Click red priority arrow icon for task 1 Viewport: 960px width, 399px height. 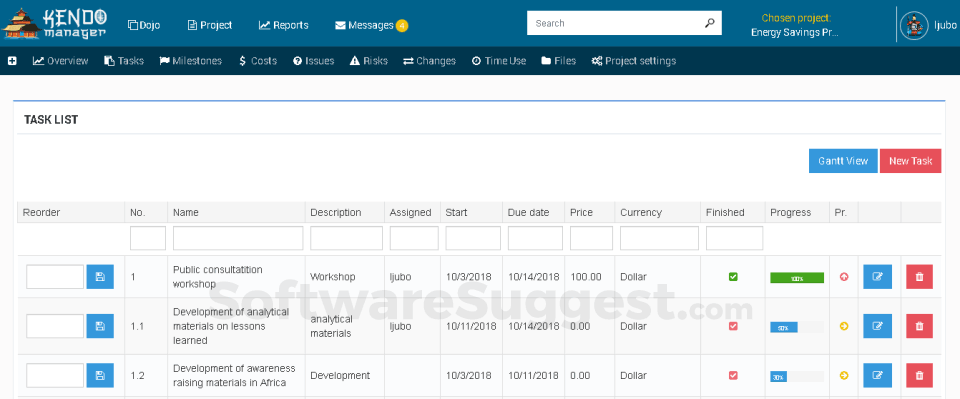(x=844, y=277)
